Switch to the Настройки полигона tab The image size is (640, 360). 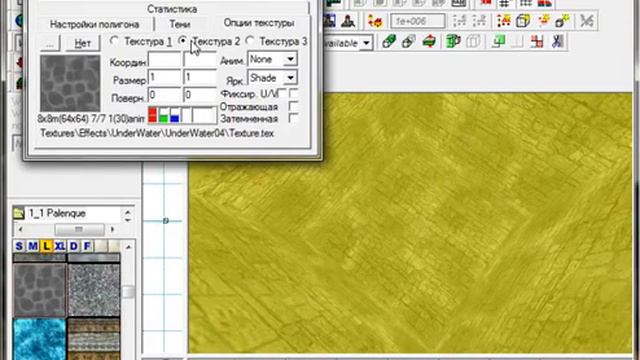(x=95, y=24)
